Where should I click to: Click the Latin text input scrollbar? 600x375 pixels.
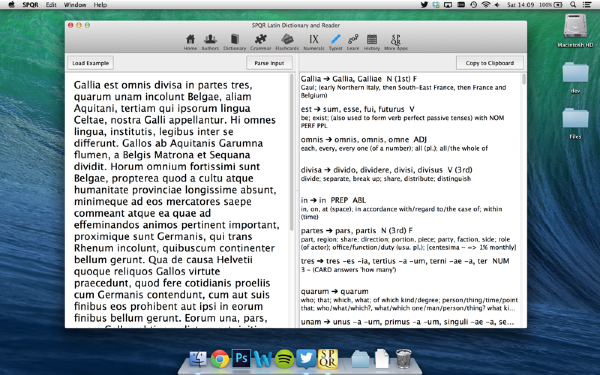(x=292, y=152)
